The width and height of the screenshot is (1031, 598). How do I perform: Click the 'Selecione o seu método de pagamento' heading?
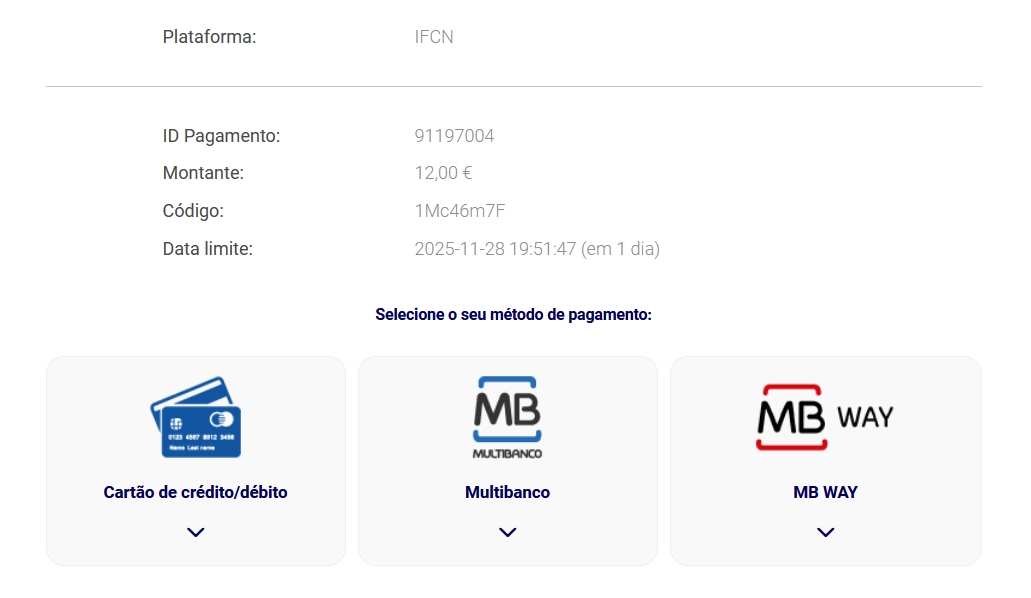513,314
